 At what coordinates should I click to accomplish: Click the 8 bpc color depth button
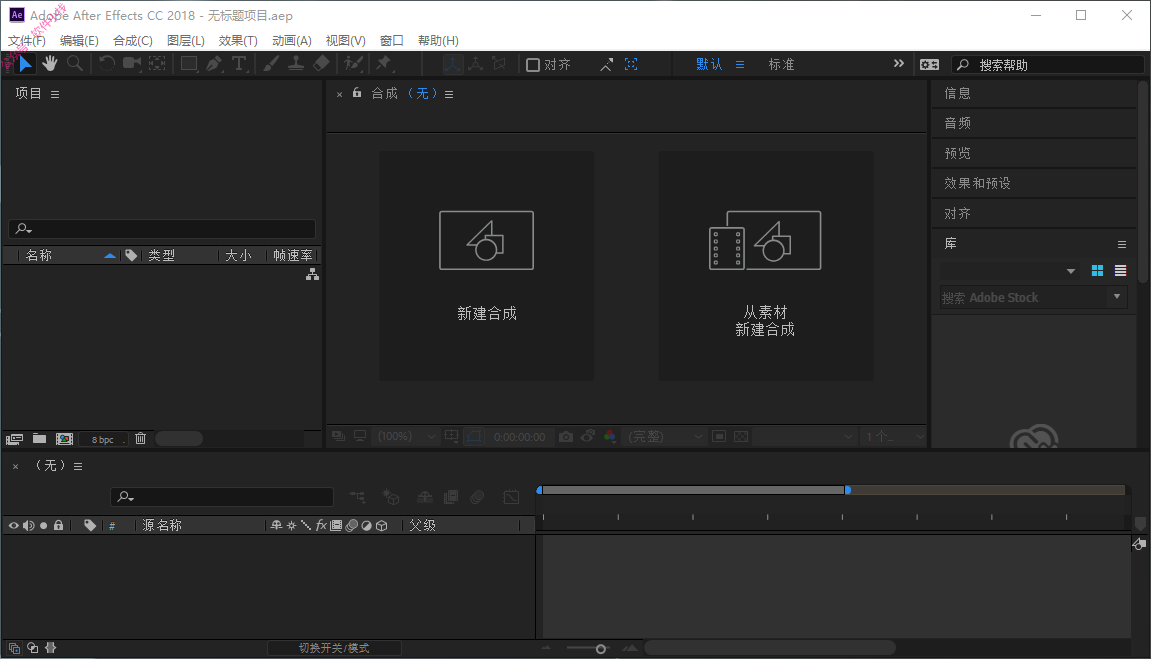click(x=103, y=440)
